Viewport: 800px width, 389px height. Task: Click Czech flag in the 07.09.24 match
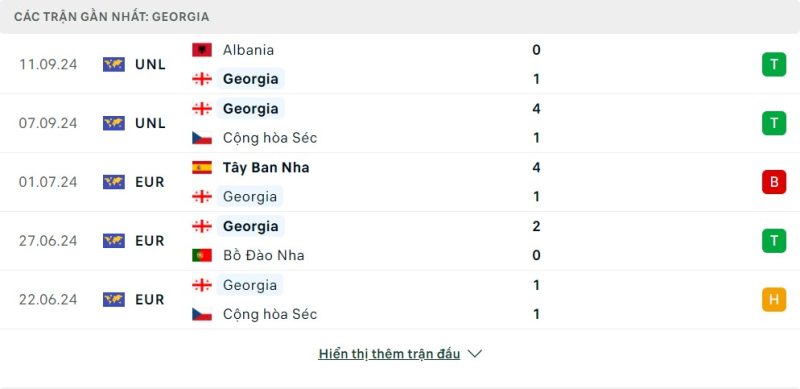click(x=202, y=138)
